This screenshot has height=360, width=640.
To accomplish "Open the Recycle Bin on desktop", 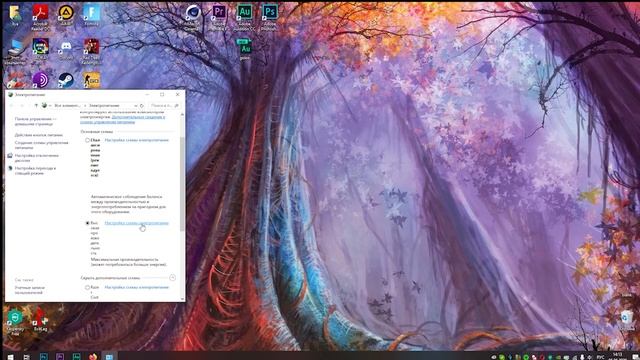I will tap(626, 319).
